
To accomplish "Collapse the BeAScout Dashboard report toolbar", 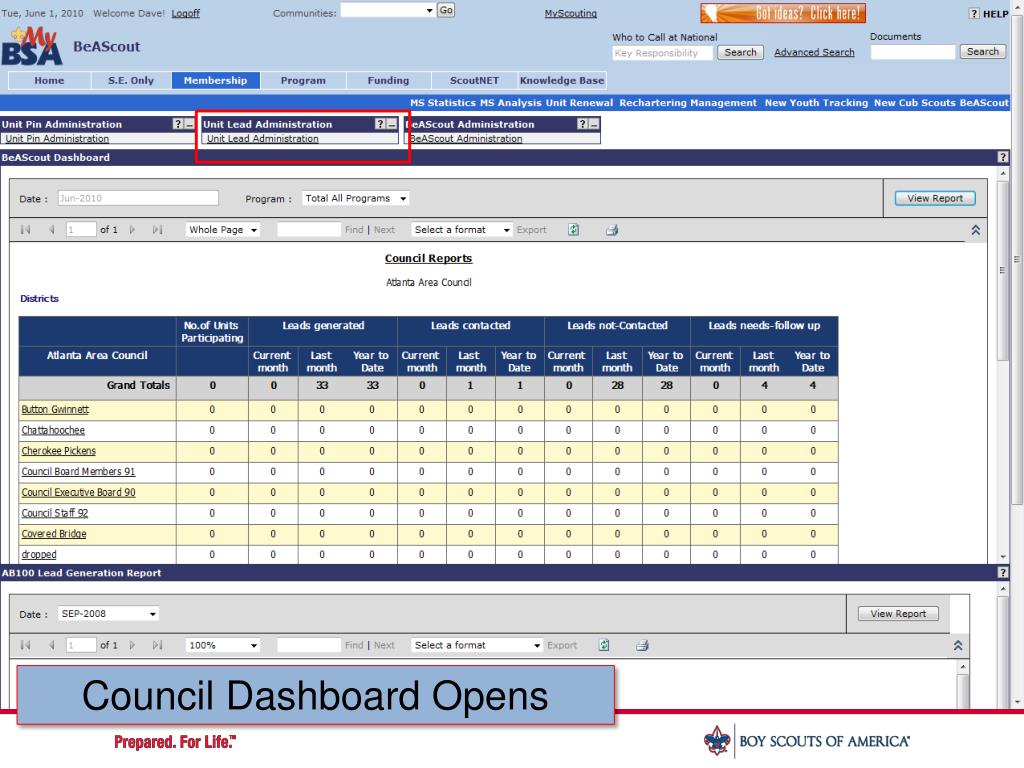I will pyautogui.click(x=976, y=231).
